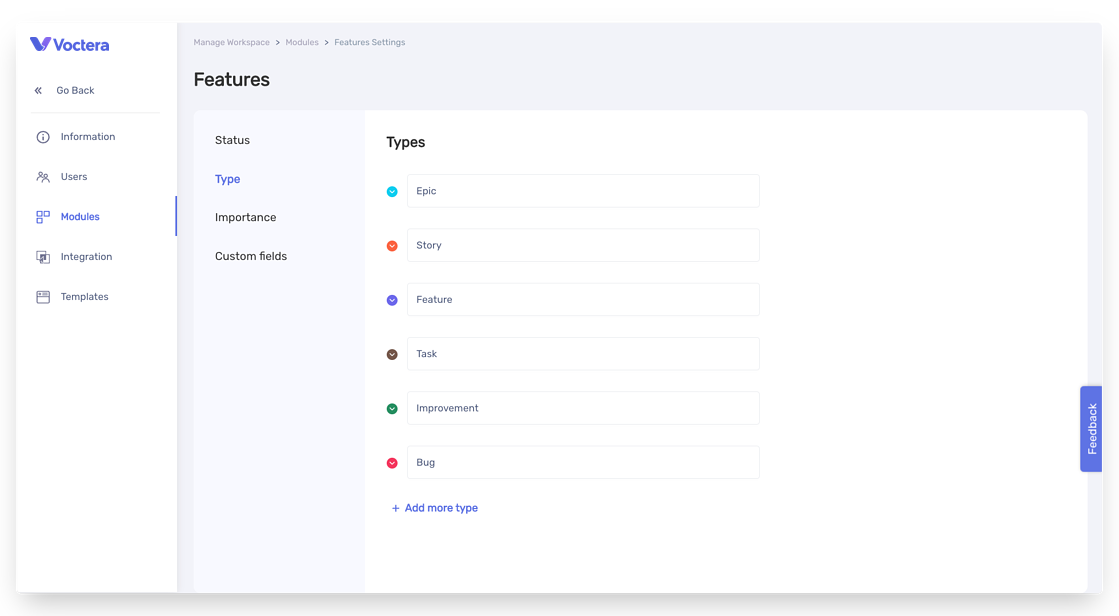Screen dimensions: 1119x616
Task: Switch to the Importance tab
Action: coord(245,217)
